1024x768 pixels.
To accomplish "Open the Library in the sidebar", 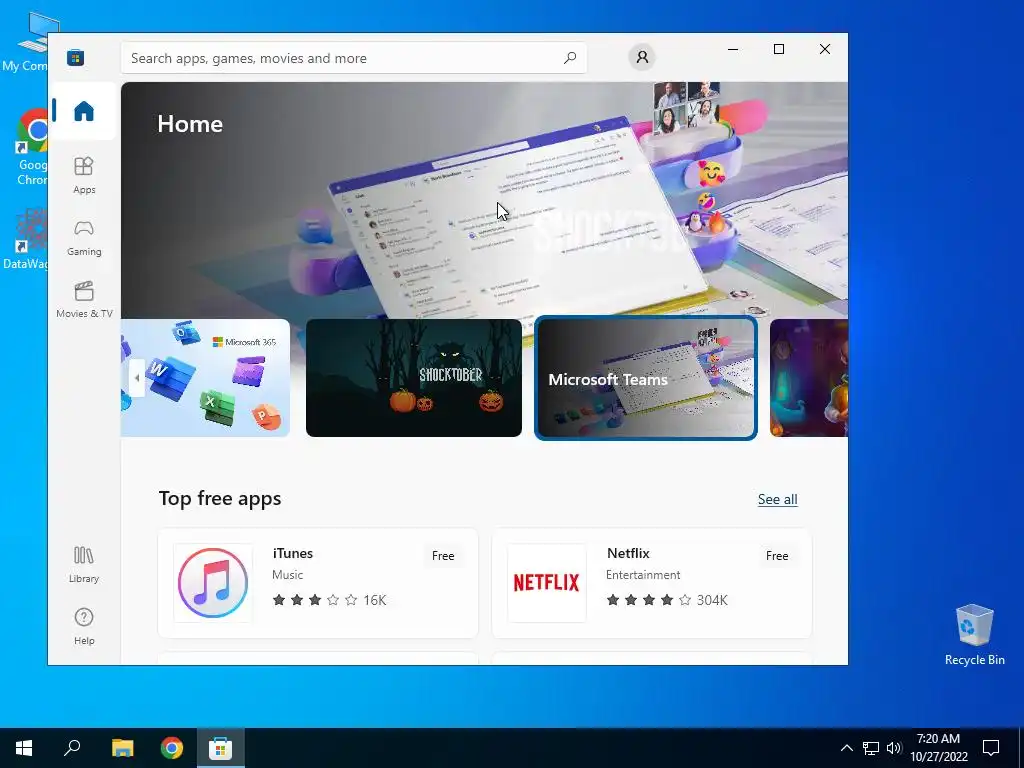I will [x=84, y=564].
